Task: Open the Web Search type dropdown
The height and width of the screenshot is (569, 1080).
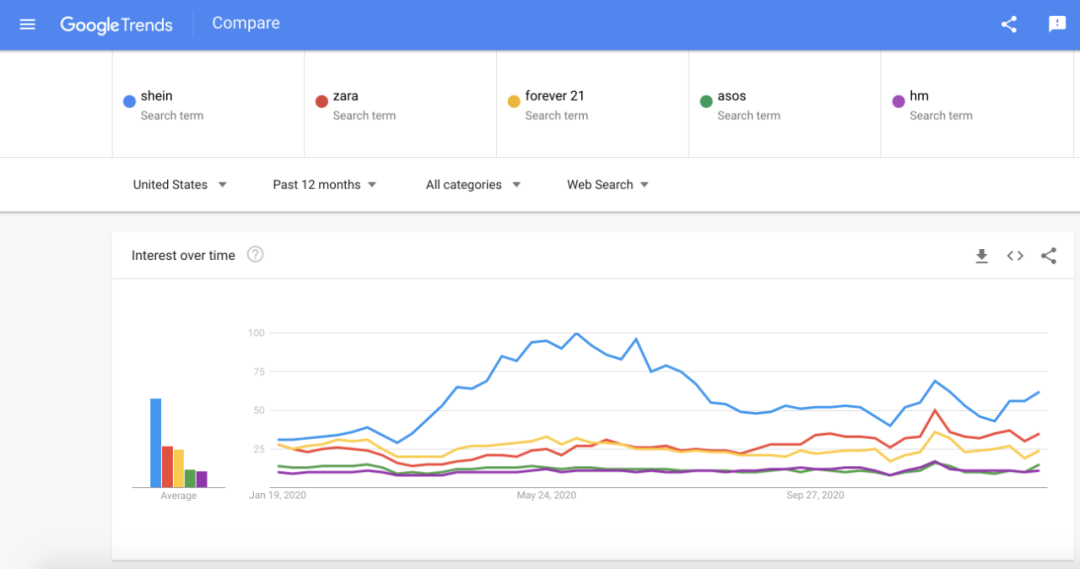Action: [608, 185]
